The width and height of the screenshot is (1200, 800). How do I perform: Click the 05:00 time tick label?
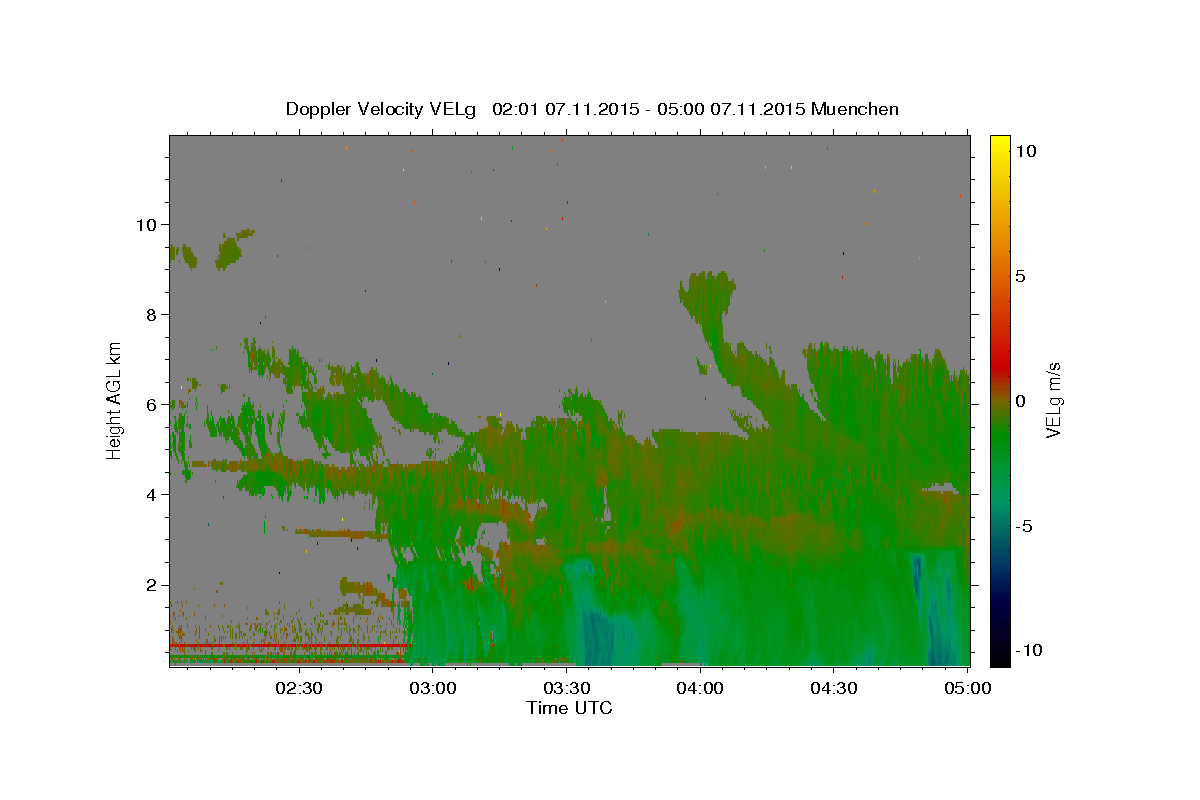click(967, 688)
